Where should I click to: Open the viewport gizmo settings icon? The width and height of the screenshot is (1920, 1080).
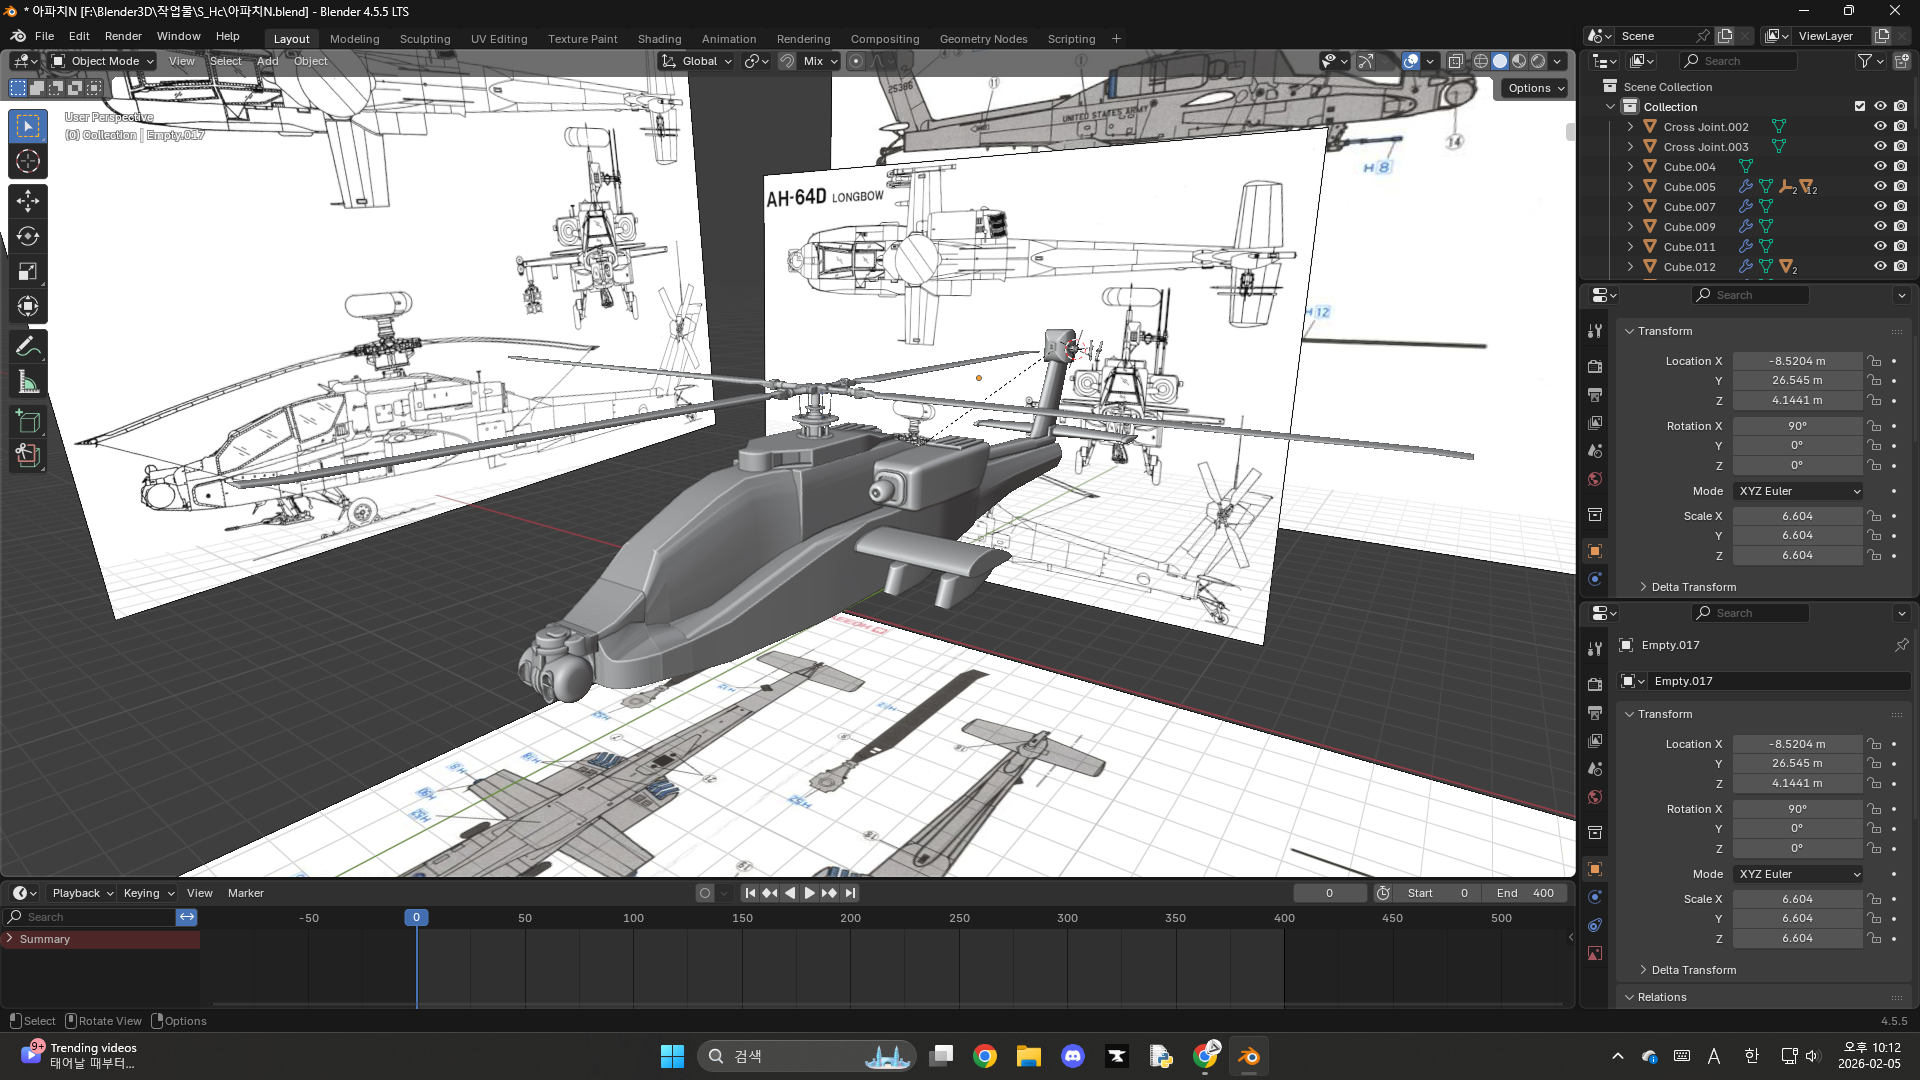pos(1366,61)
